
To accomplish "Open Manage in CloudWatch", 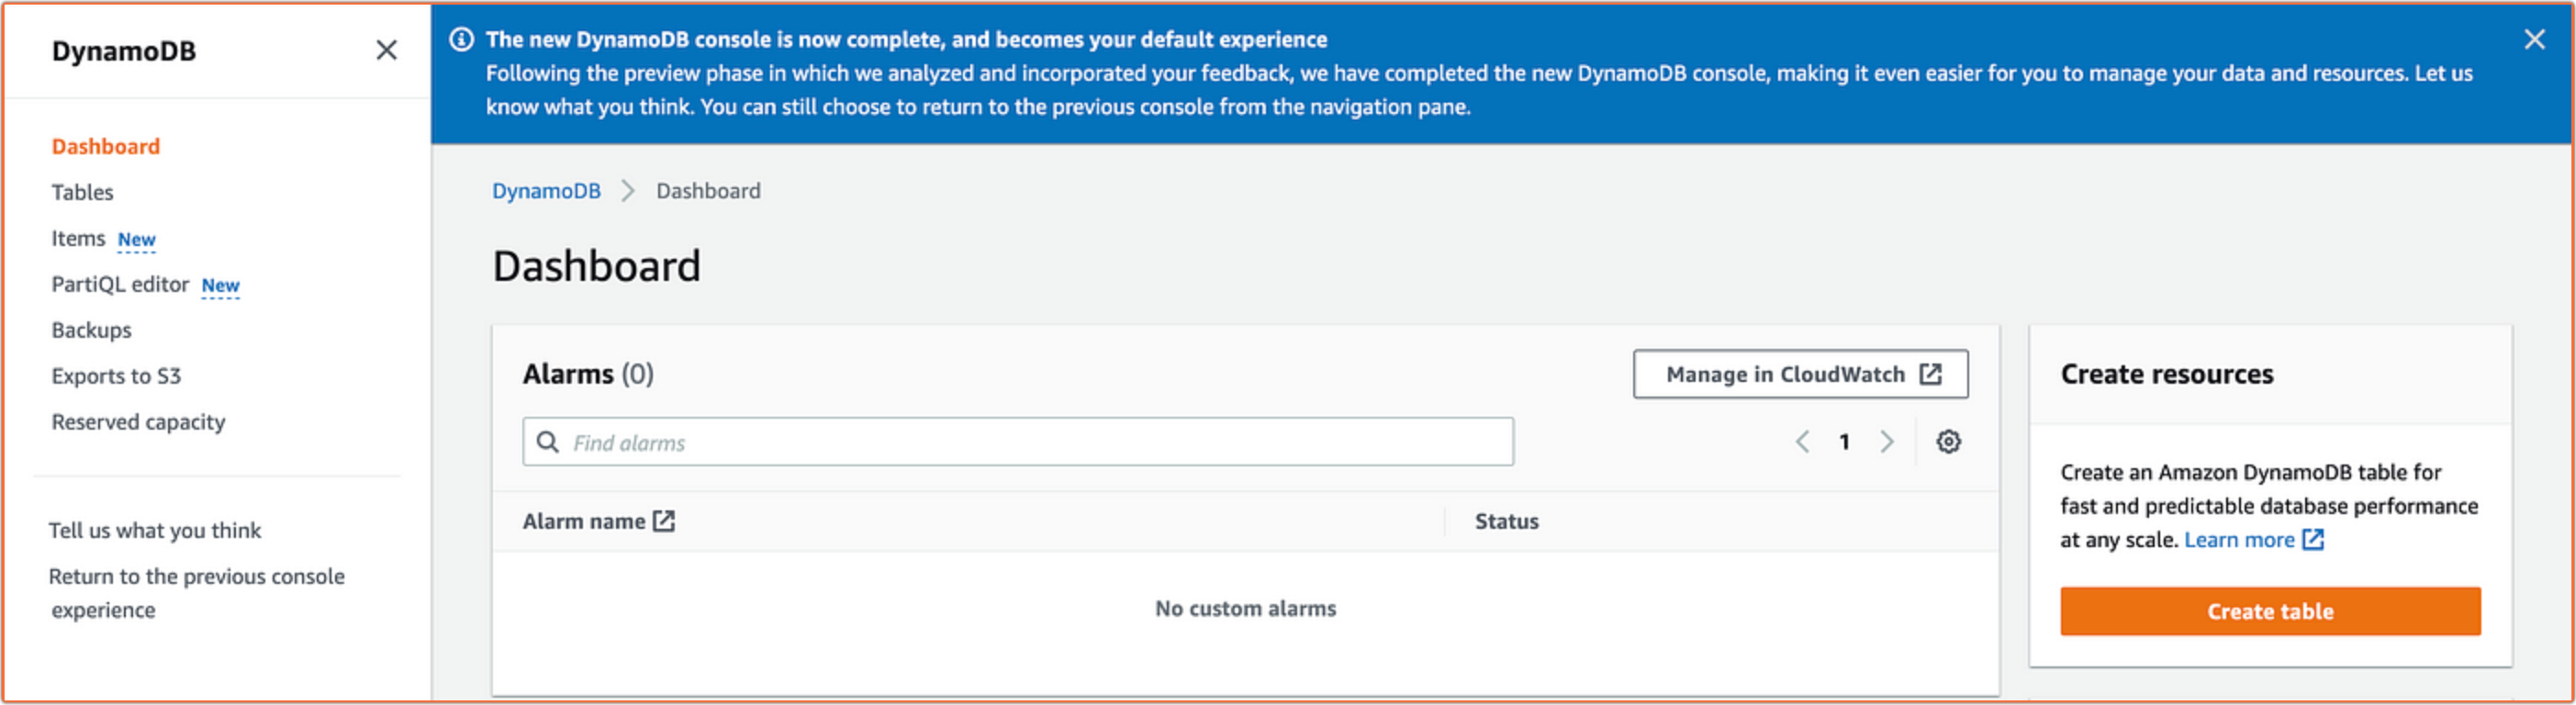I will (1800, 374).
